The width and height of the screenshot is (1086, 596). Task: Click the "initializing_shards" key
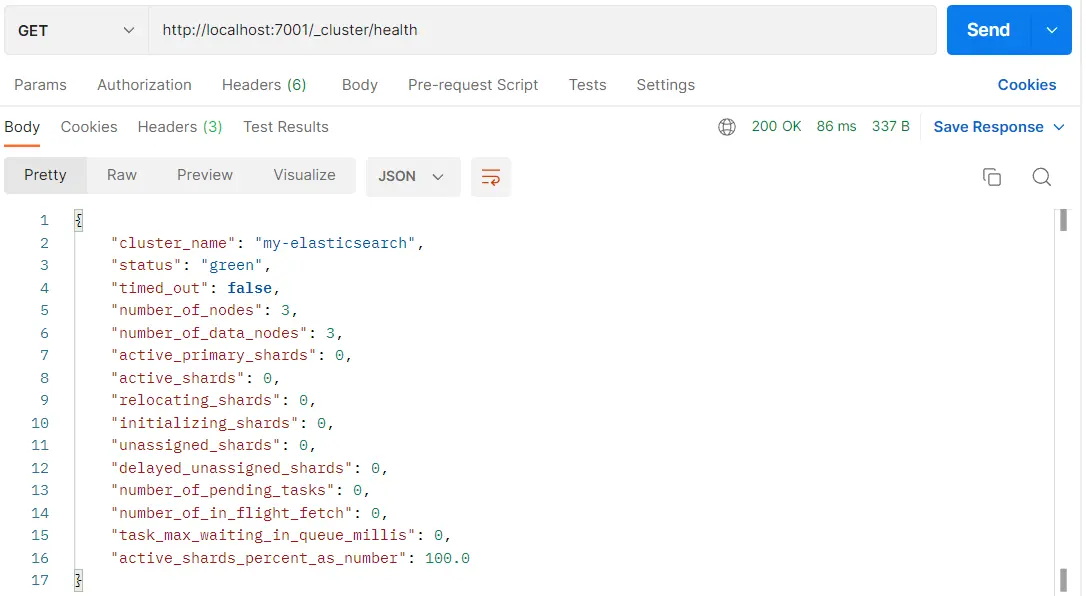coord(205,423)
